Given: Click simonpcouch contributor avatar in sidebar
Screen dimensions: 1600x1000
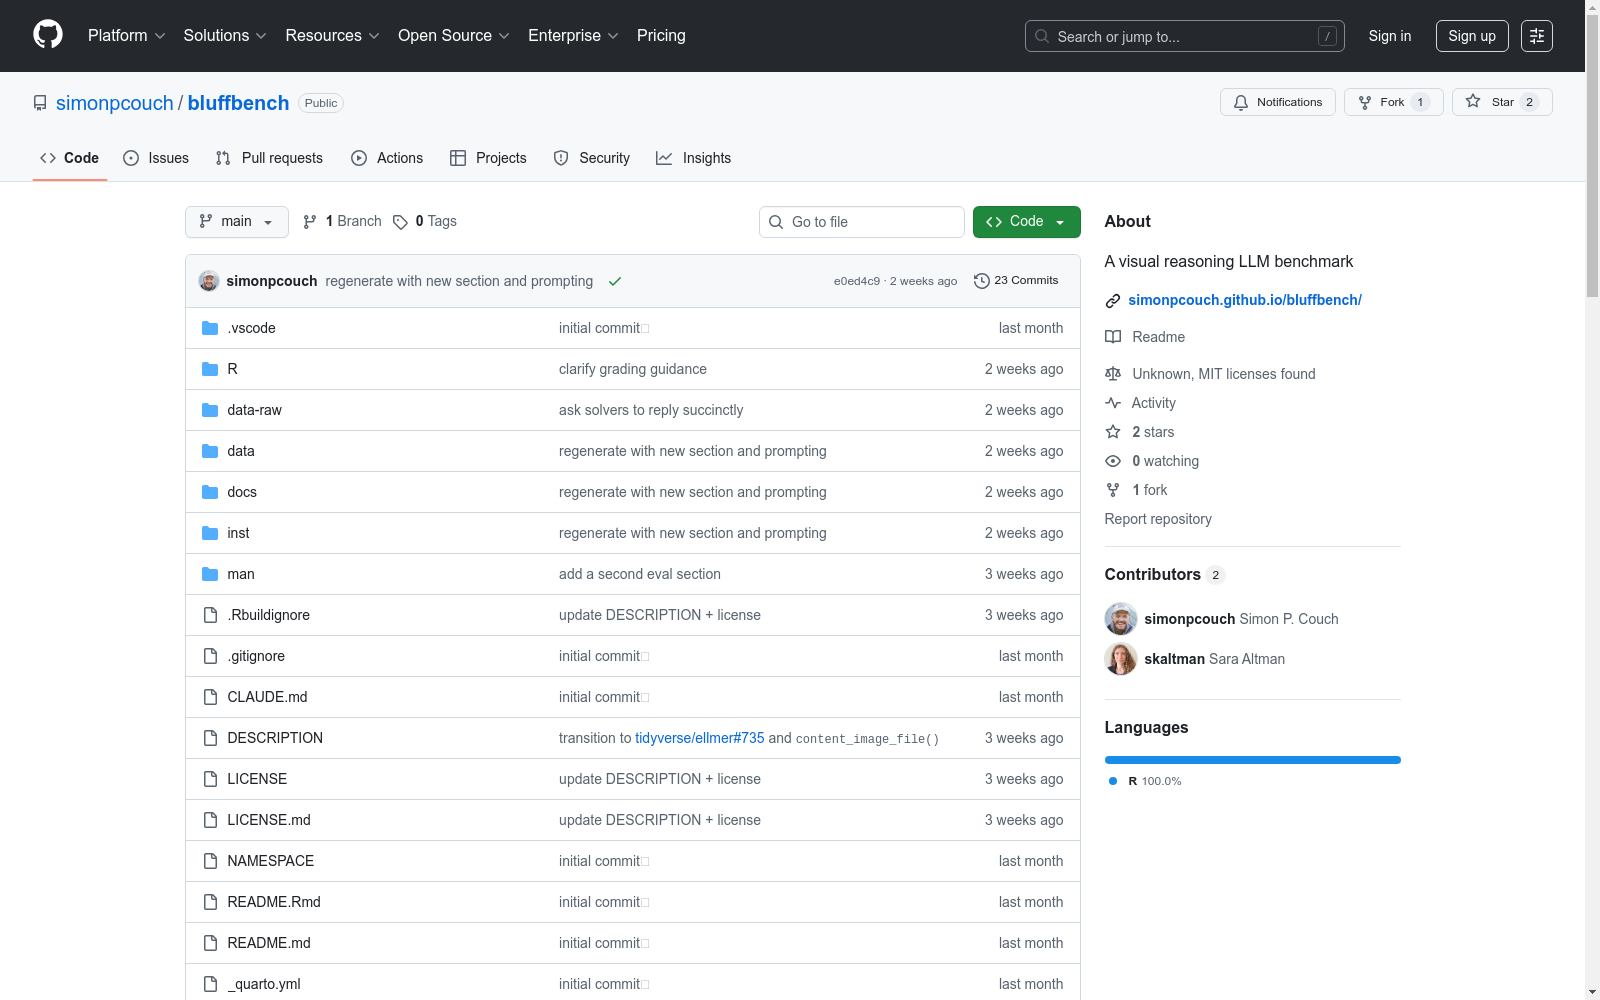Looking at the screenshot, I should (1121, 619).
